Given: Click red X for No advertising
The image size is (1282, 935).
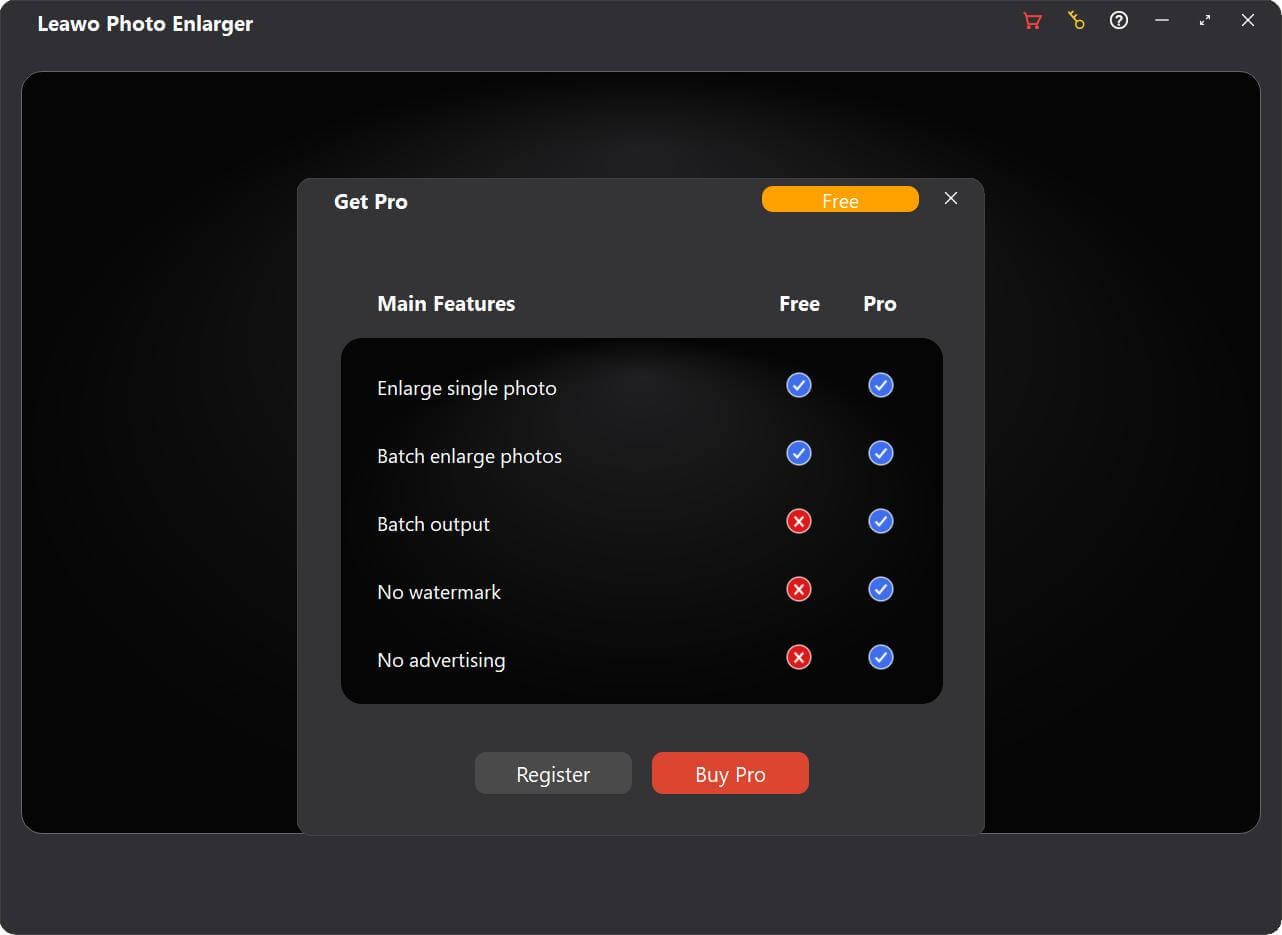Looking at the screenshot, I should pyautogui.click(x=799, y=658).
